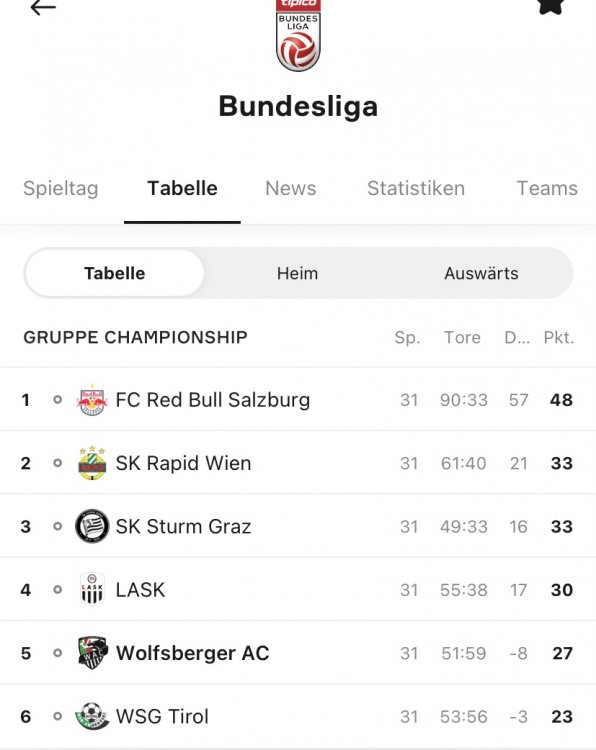Open WSG Tirol team name

point(162,717)
